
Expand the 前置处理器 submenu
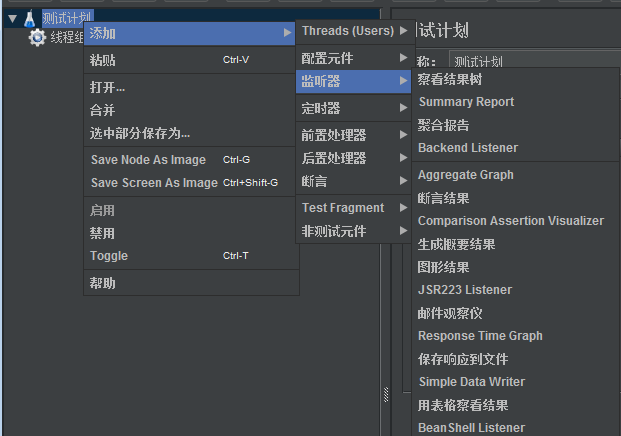(x=354, y=135)
